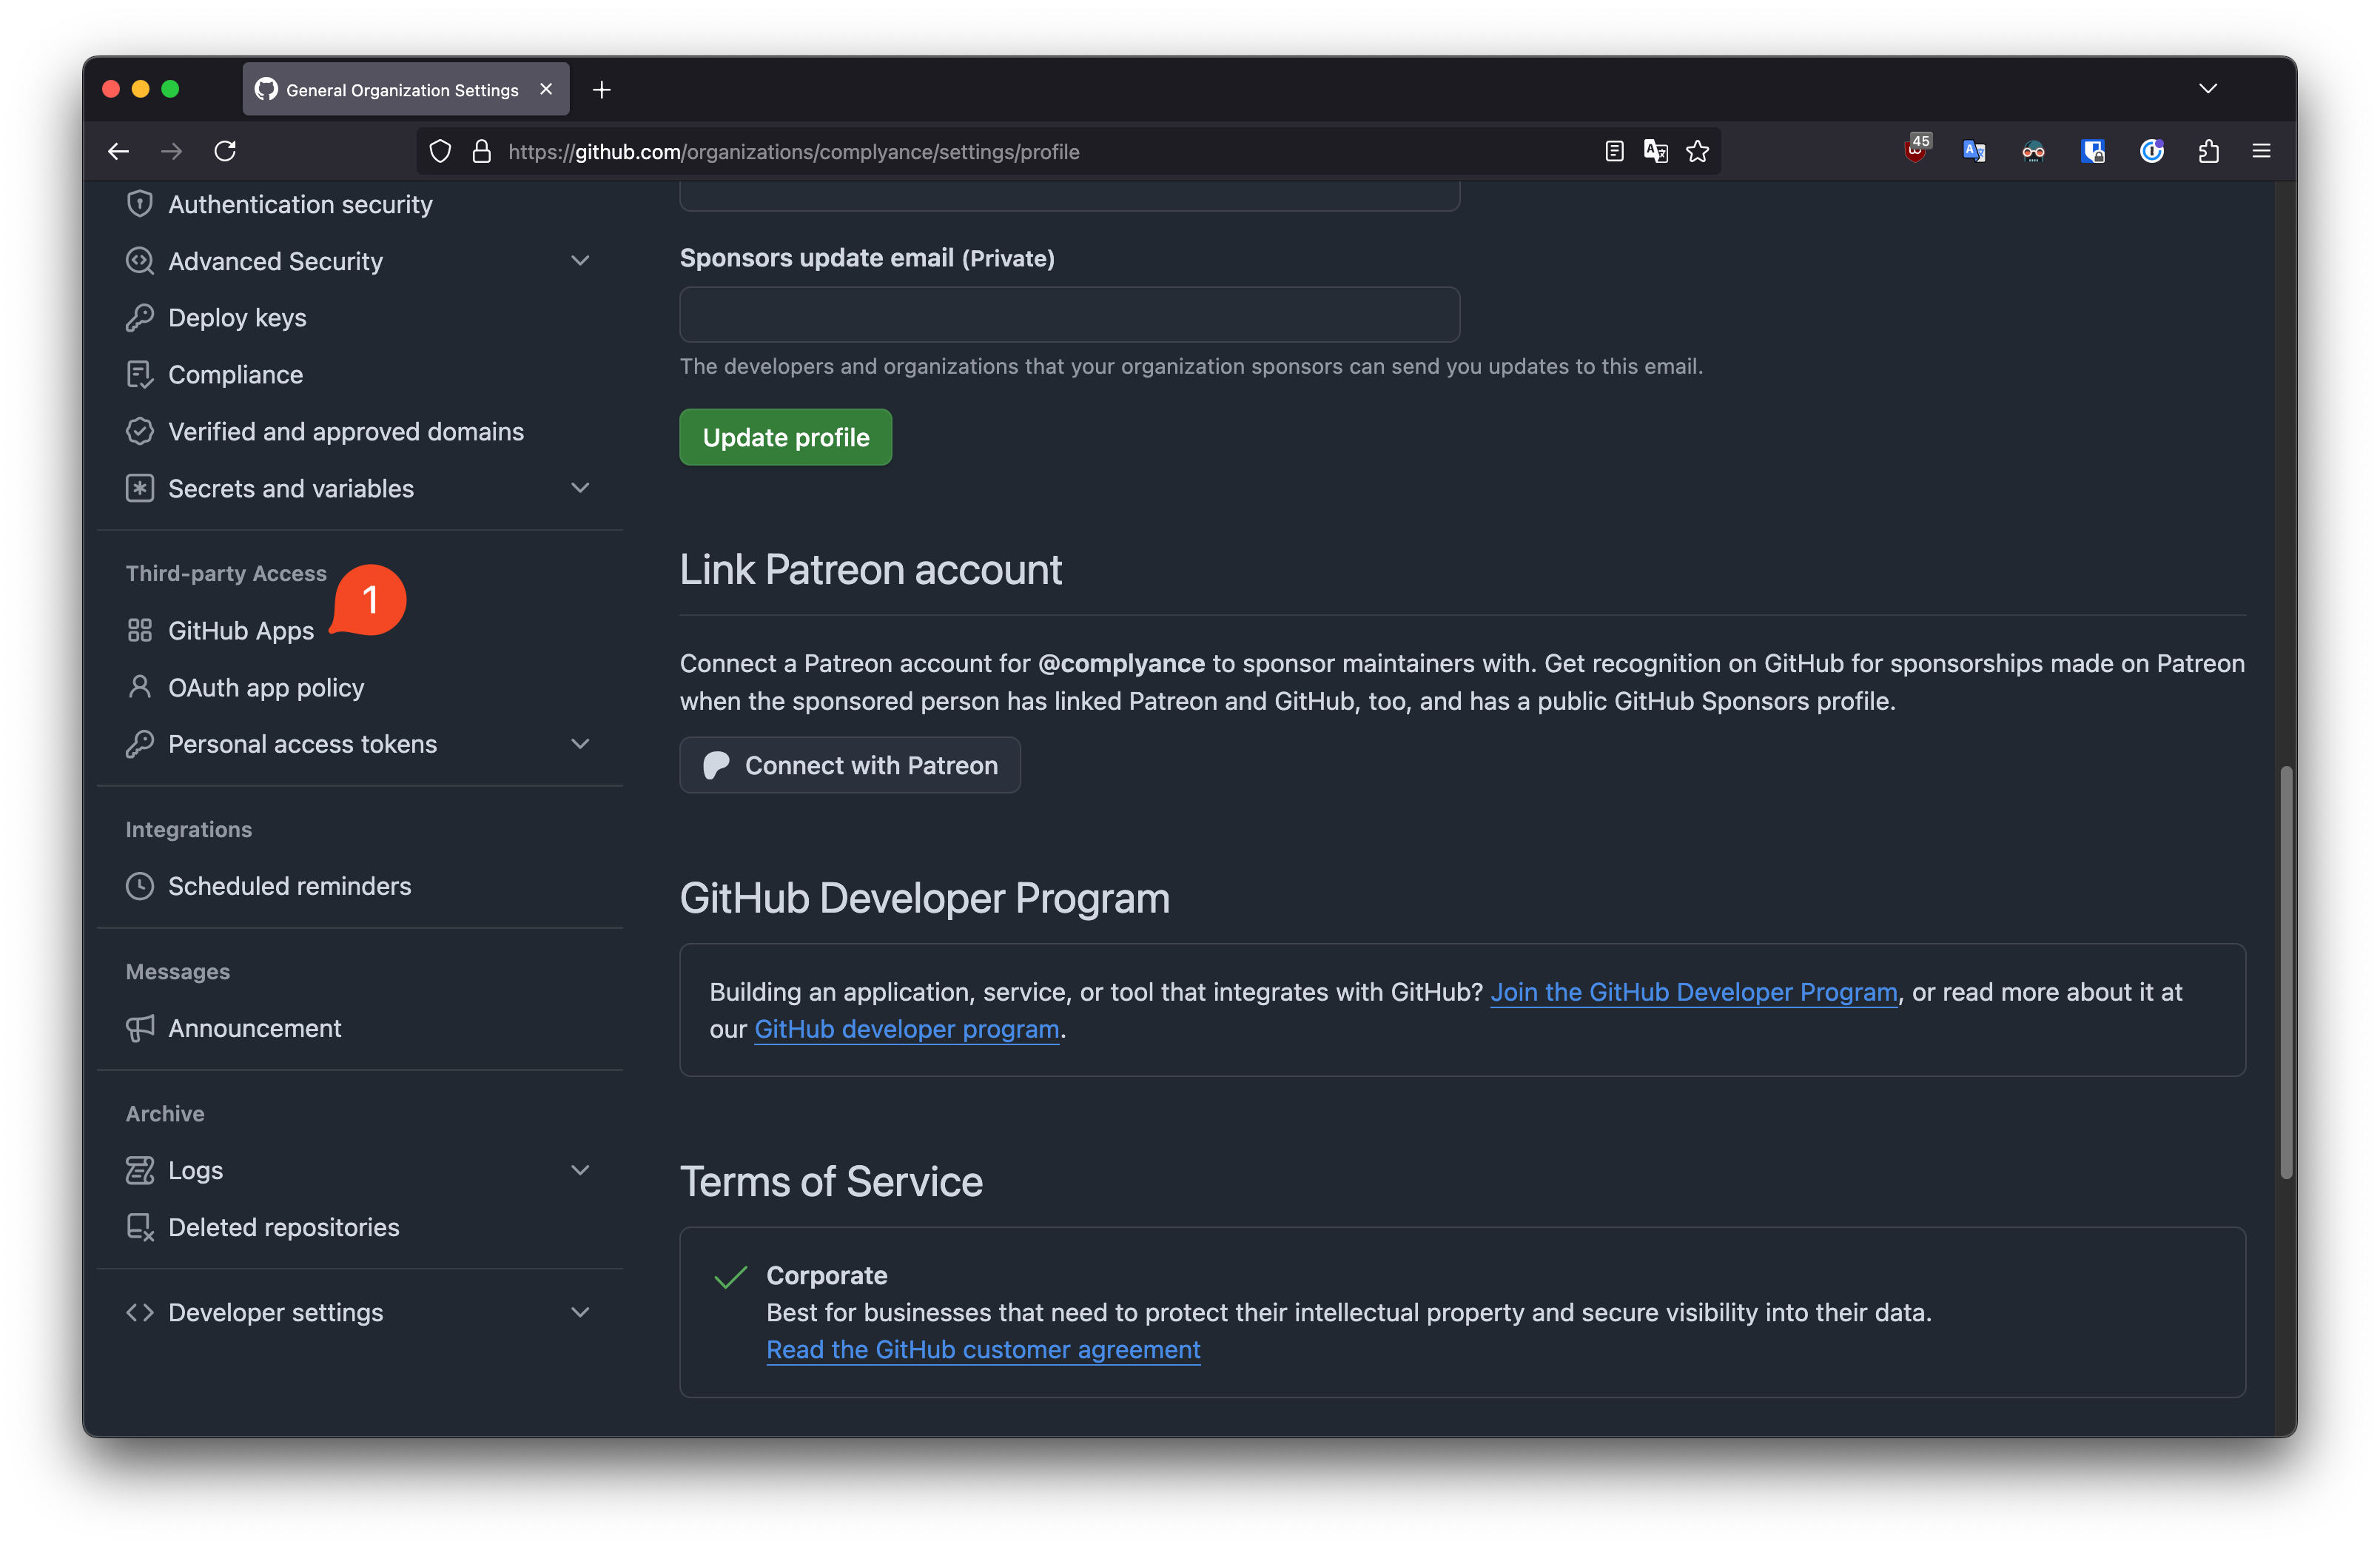Viewport: 2380px width, 1547px height.
Task: Follow the GitHub developer program link
Action: [906, 1029]
